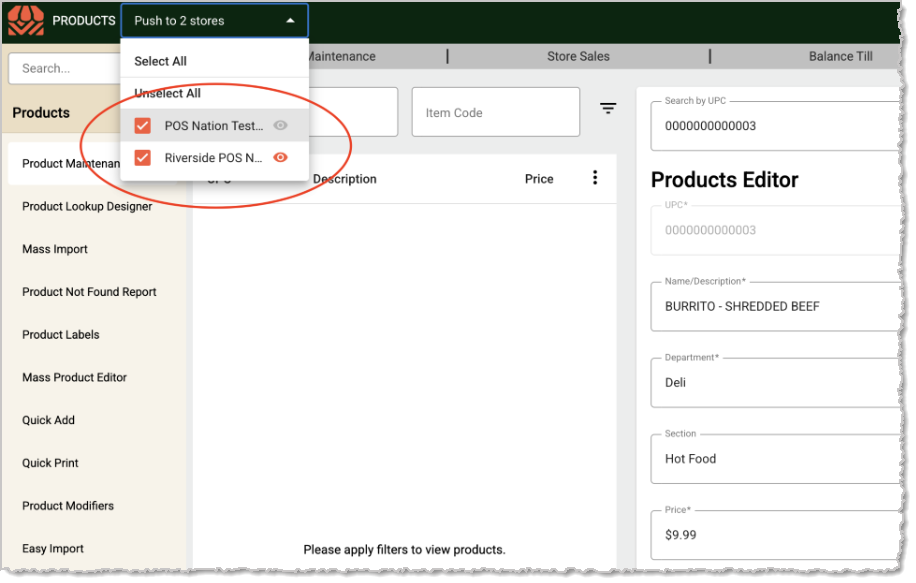
Task: Open the Department field showing Deli
Action: click(x=775, y=383)
